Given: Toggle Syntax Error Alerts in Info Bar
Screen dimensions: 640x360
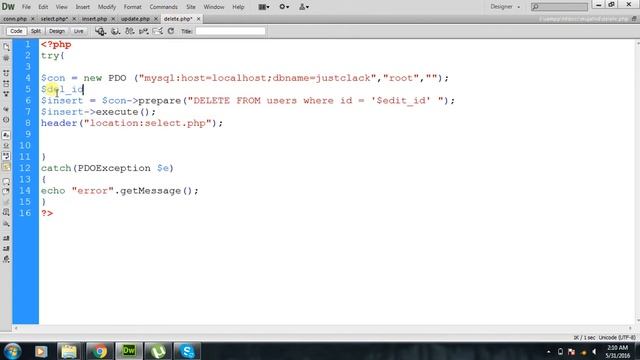Looking at the screenshot, I should tap(6, 167).
